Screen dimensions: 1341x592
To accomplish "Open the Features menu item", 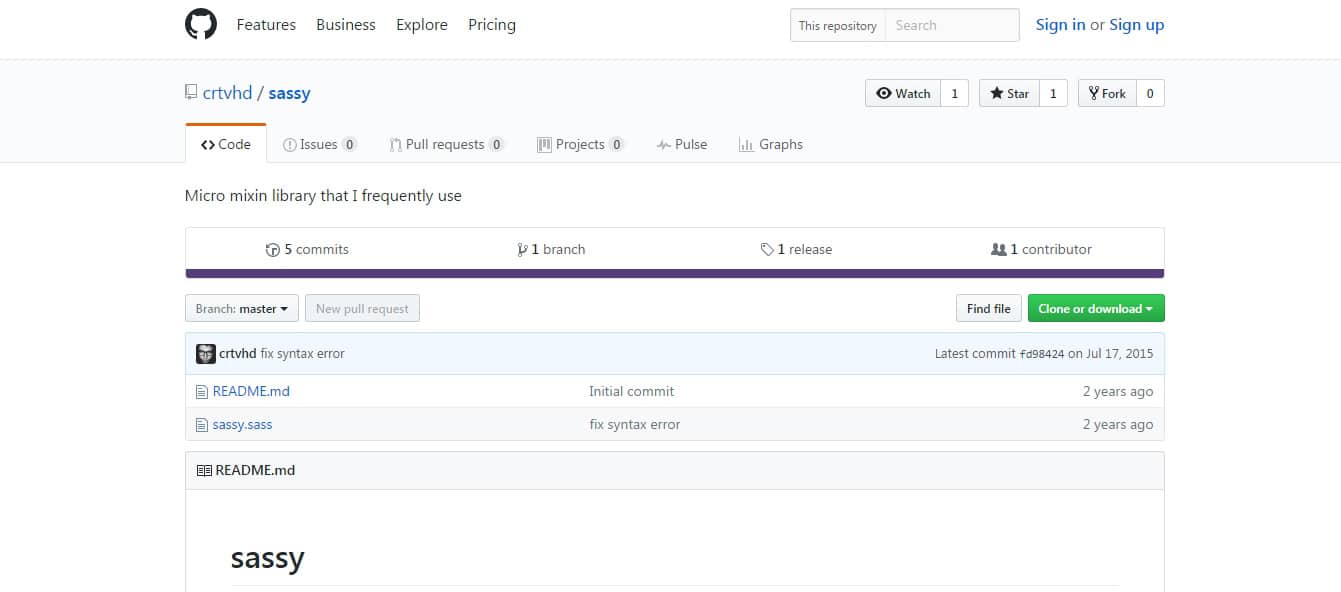I will pyautogui.click(x=266, y=24).
